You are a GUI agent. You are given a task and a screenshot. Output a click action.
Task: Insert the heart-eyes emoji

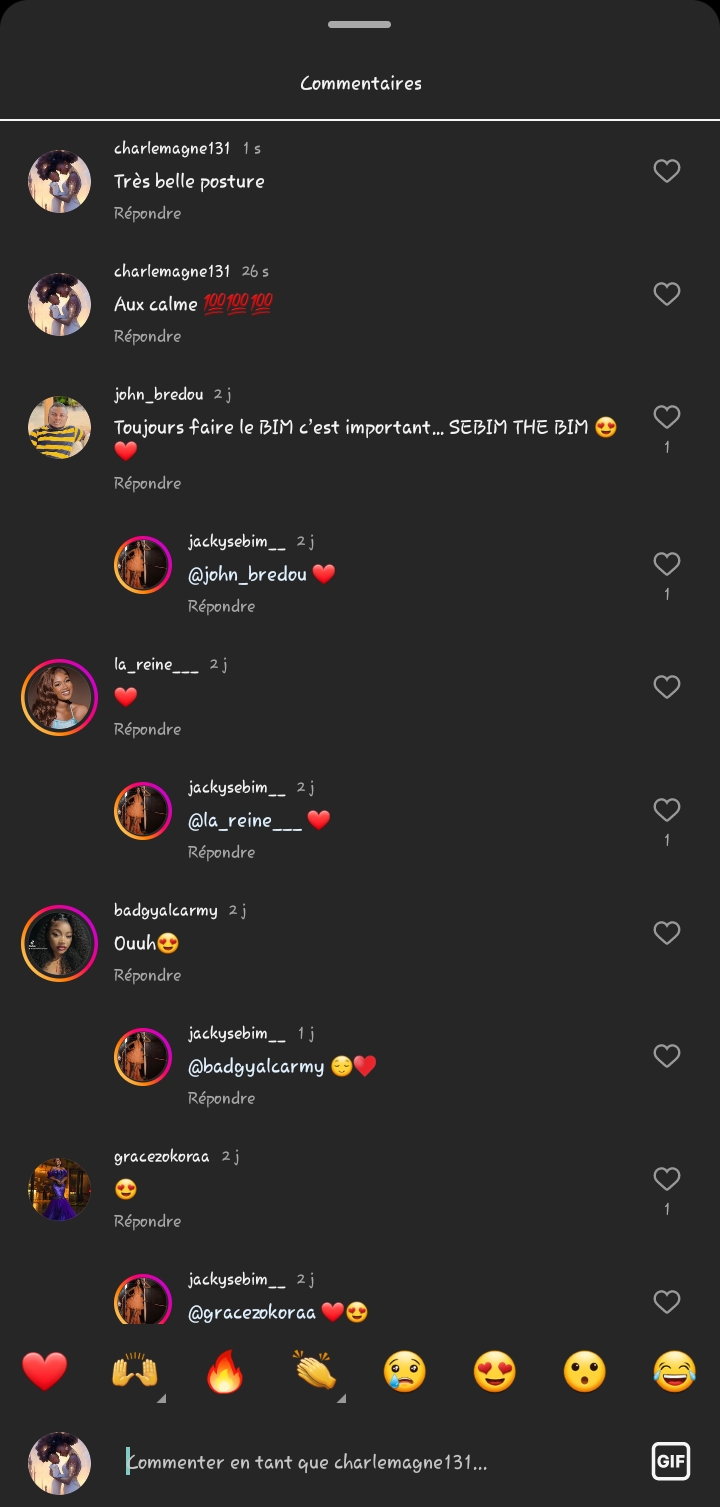coord(495,1371)
